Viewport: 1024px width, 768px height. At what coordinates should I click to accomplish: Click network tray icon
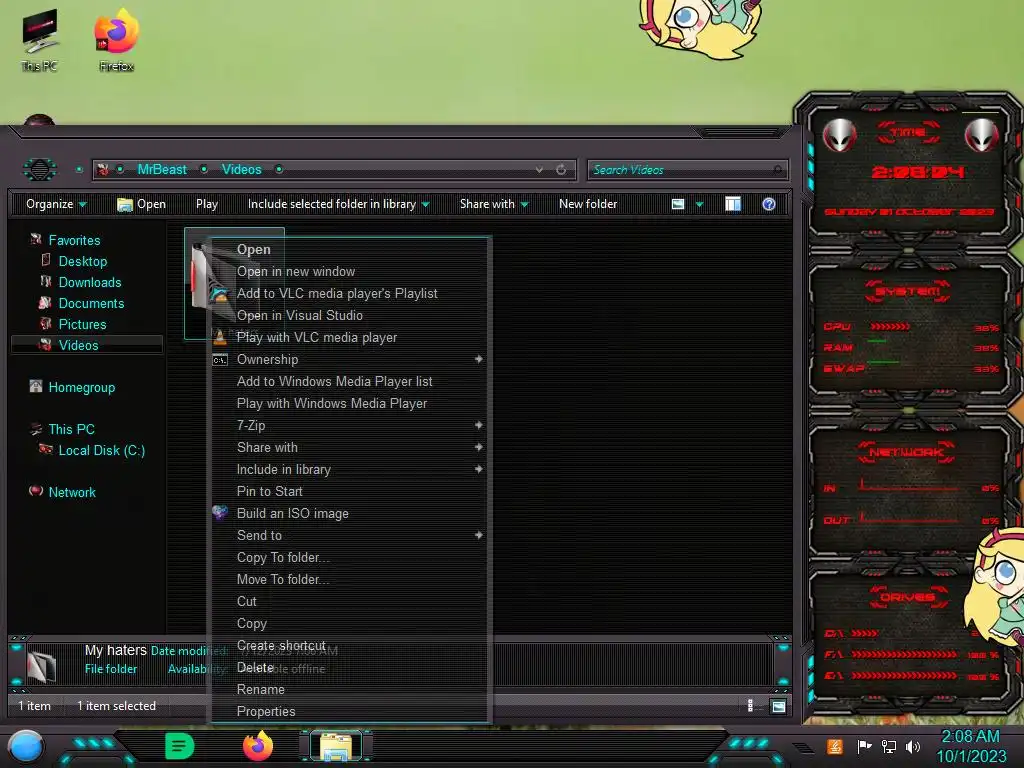tap(889, 746)
